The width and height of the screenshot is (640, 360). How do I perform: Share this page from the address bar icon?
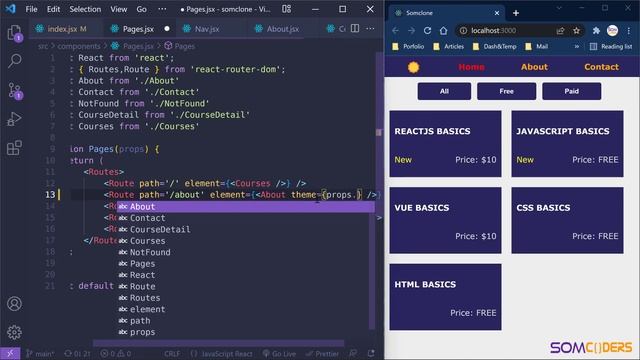pos(560,31)
